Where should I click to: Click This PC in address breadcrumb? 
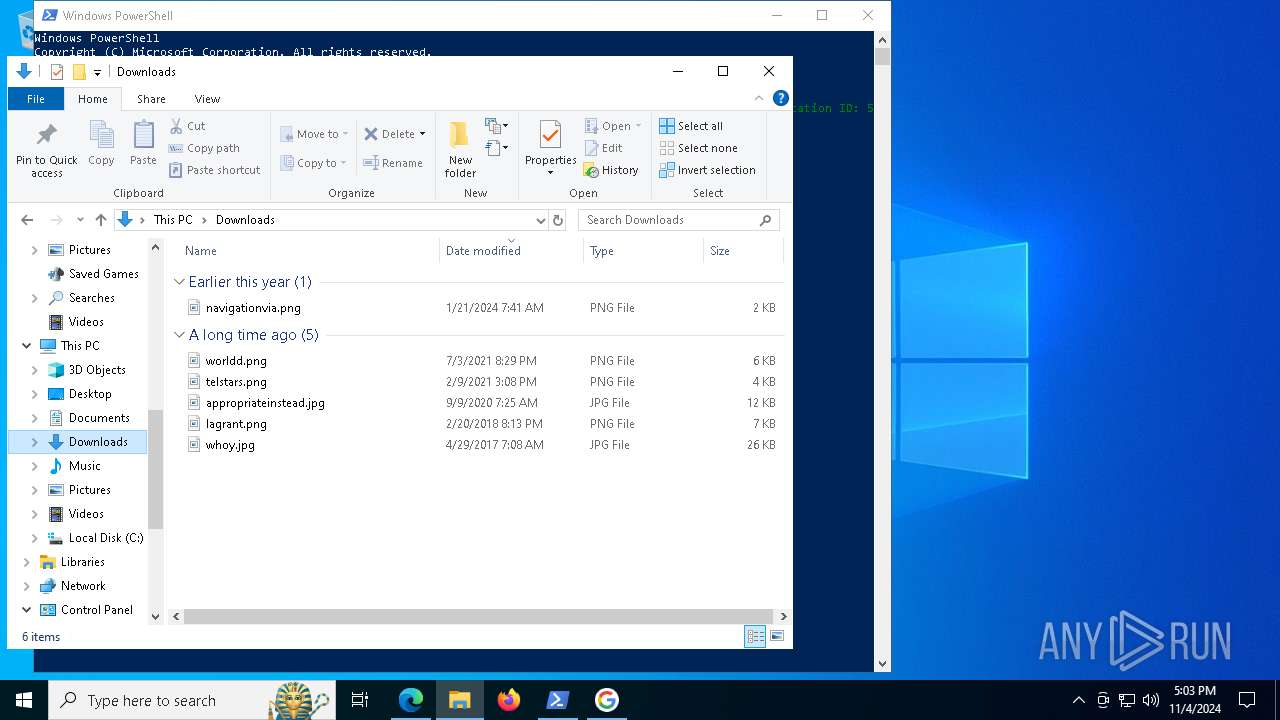[x=173, y=220]
